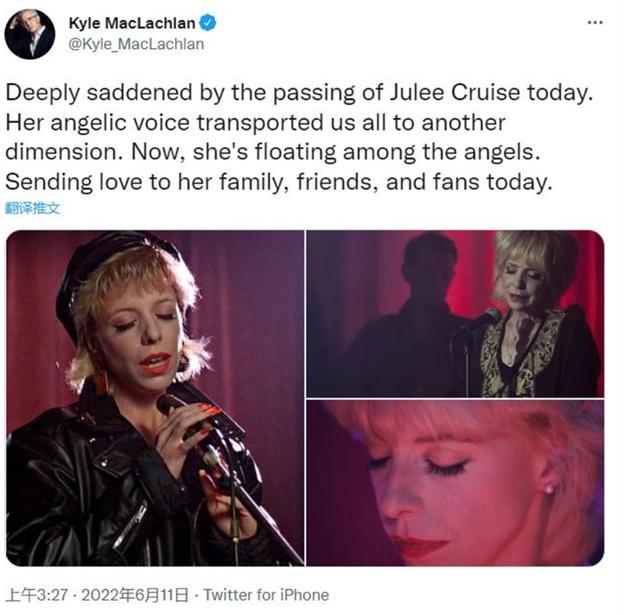The height and width of the screenshot is (615, 640).
Task: Open the large left photo with leather jacket
Action: 155,398
